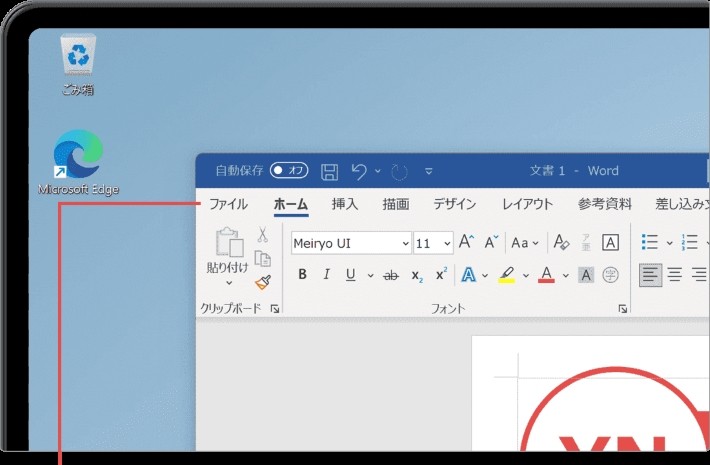Click the Redo icon in title bar
Screen dimensions: 710x465
399,172
